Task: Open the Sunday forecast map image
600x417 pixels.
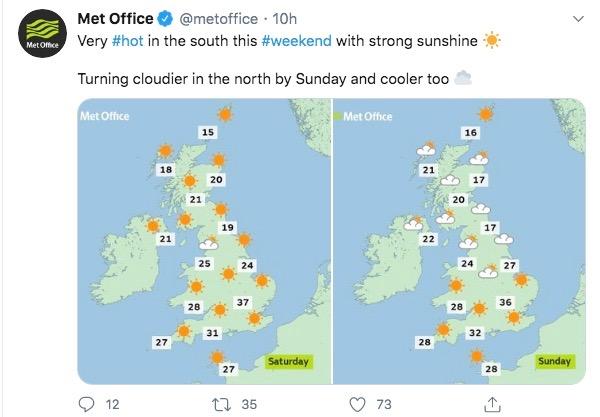Action: point(459,241)
